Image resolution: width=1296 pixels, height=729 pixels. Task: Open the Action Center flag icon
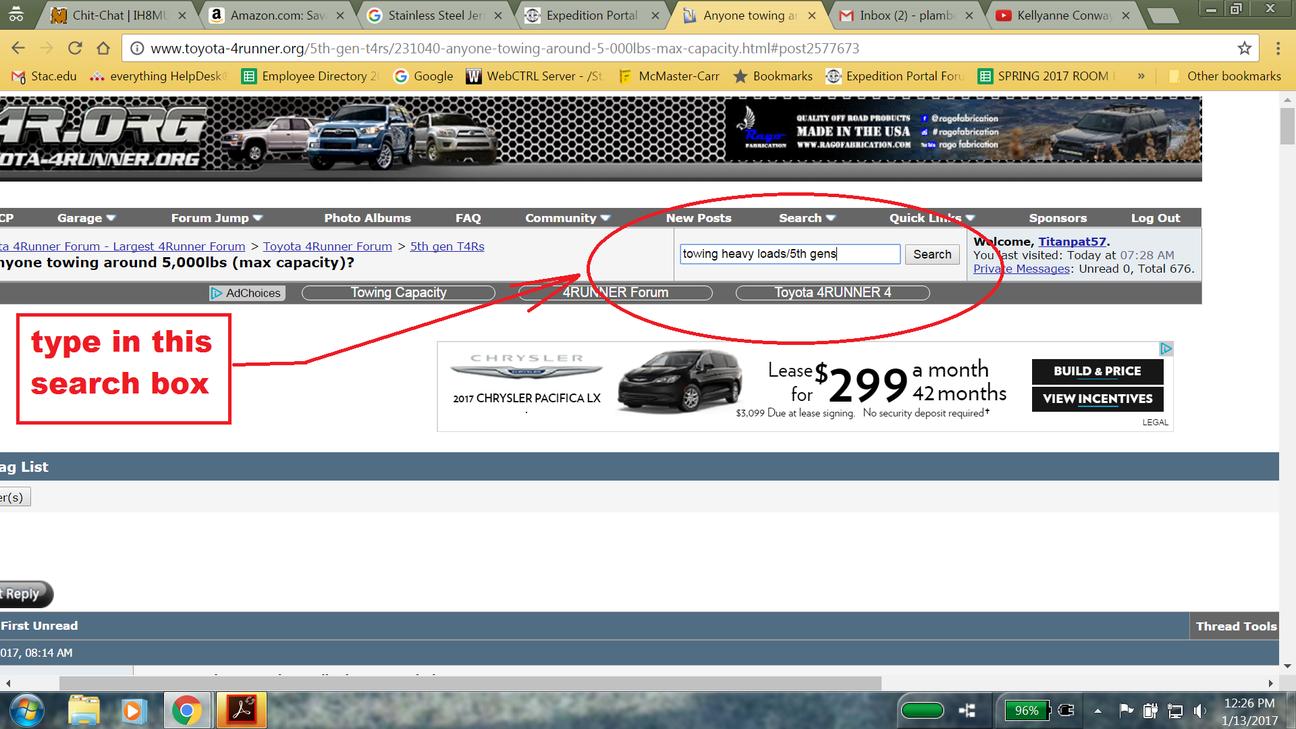tap(1125, 711)
